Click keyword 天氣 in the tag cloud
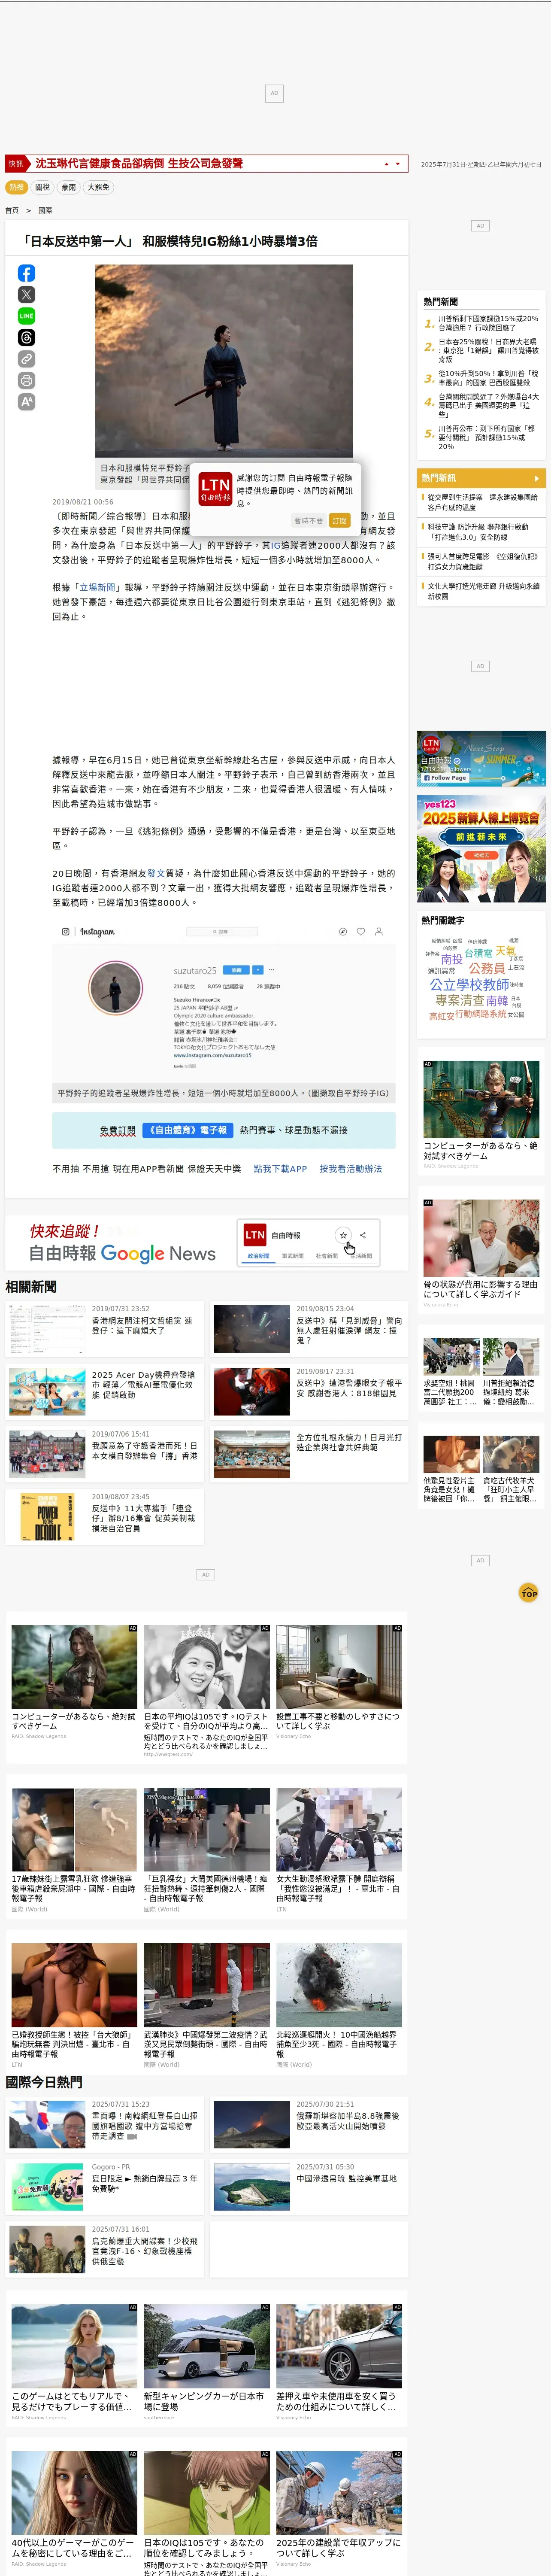 click(505, 951)
